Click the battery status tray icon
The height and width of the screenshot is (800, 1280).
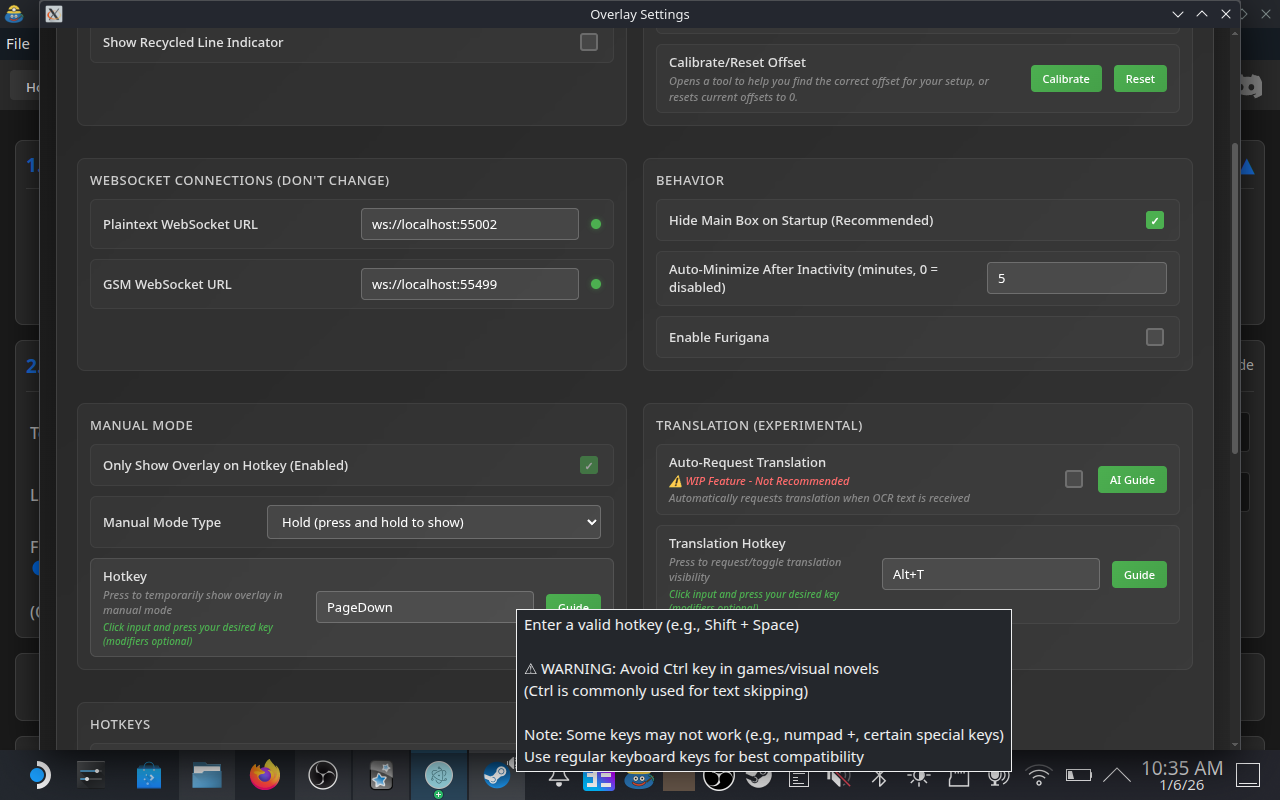[x=1078, y=775]
